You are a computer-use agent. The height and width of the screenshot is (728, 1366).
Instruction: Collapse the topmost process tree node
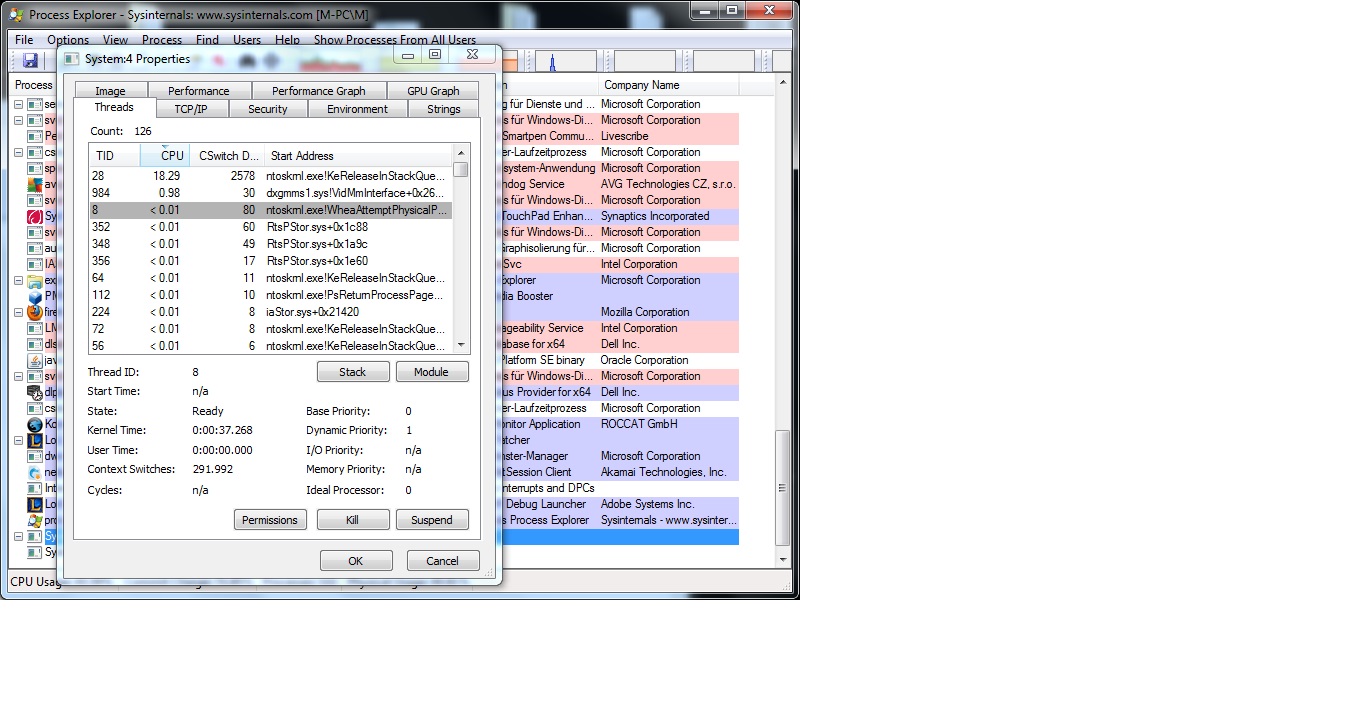pyautogui.click(x=19, y=104)
